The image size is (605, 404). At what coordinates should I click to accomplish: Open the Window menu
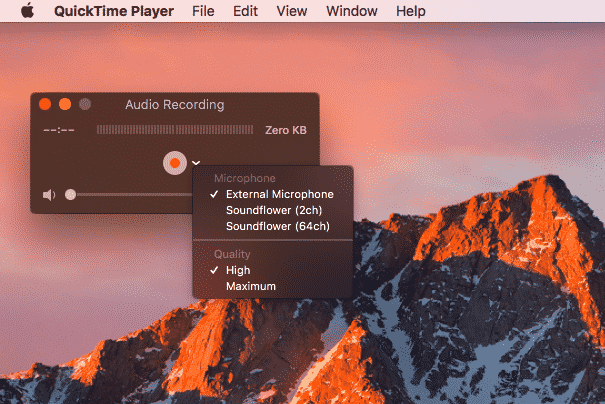click(352, 11)
